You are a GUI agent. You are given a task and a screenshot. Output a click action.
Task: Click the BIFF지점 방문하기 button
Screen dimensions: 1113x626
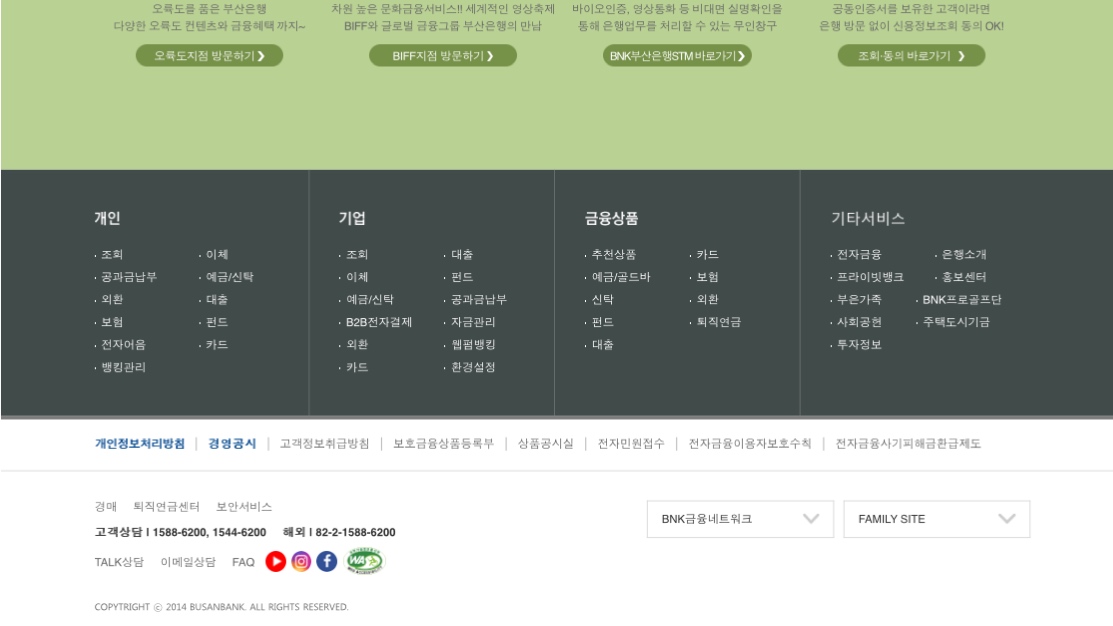(x=443, y=55)
